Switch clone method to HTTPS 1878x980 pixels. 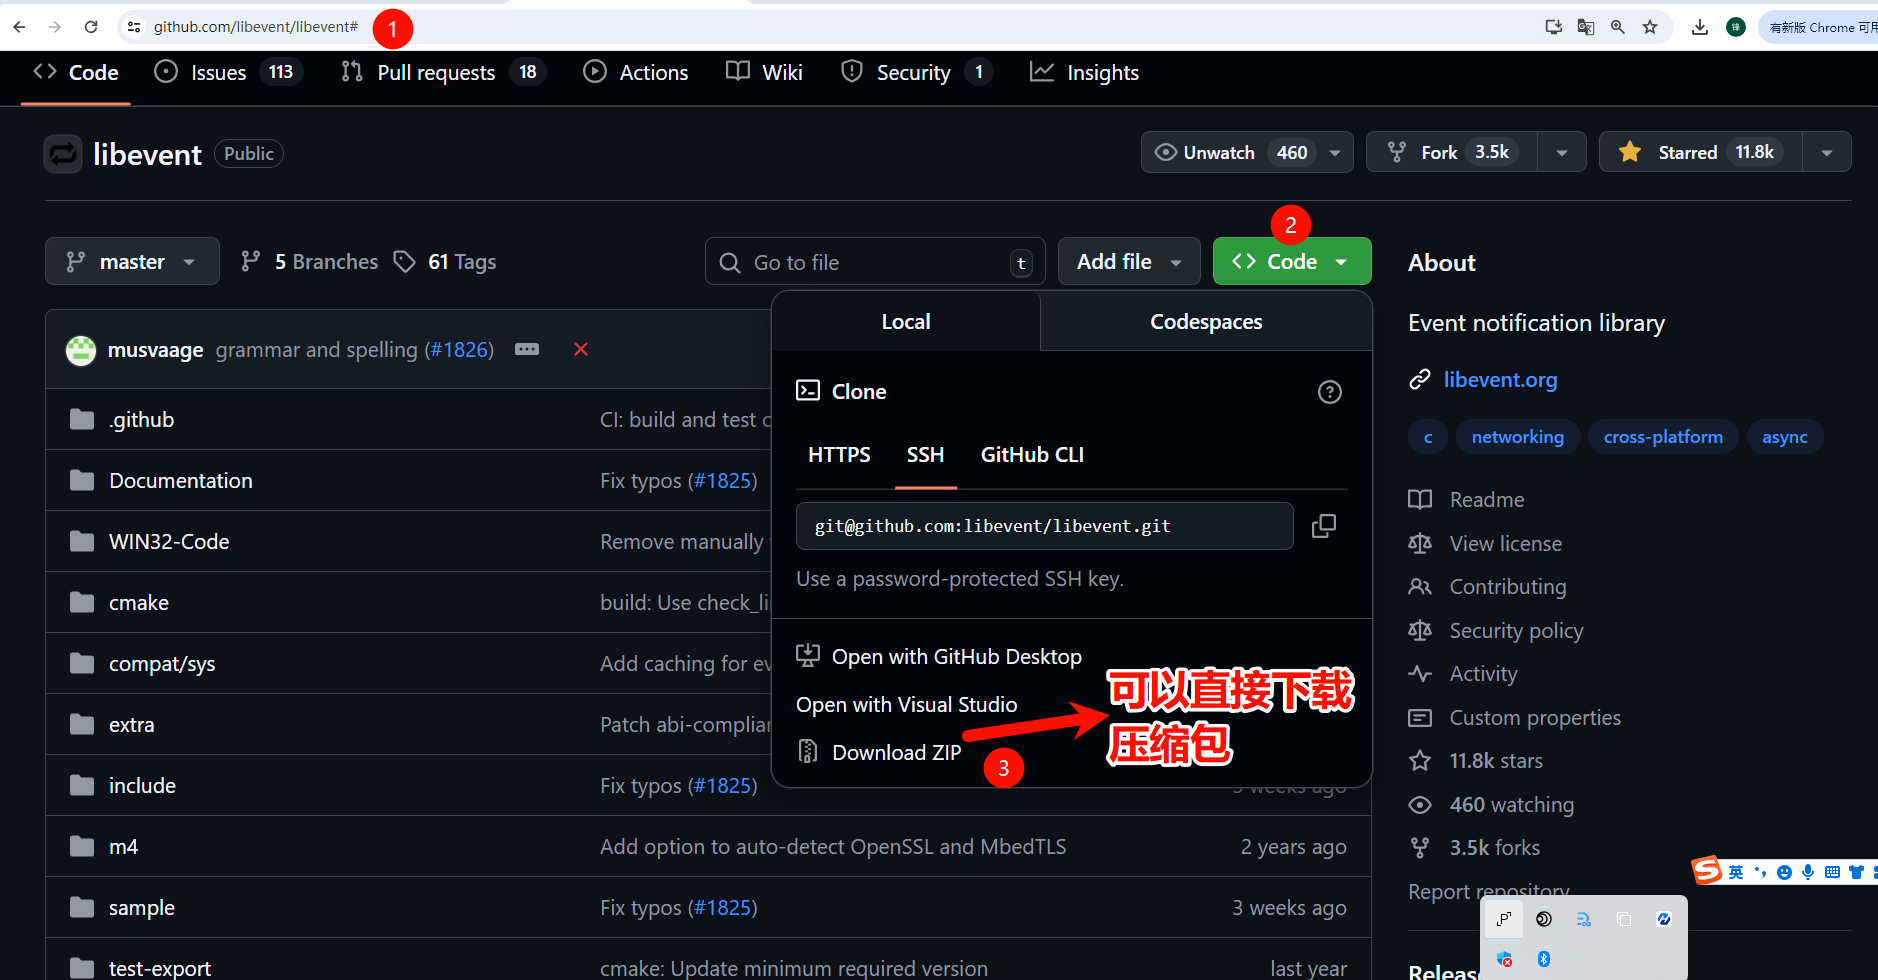coord(839,455)
